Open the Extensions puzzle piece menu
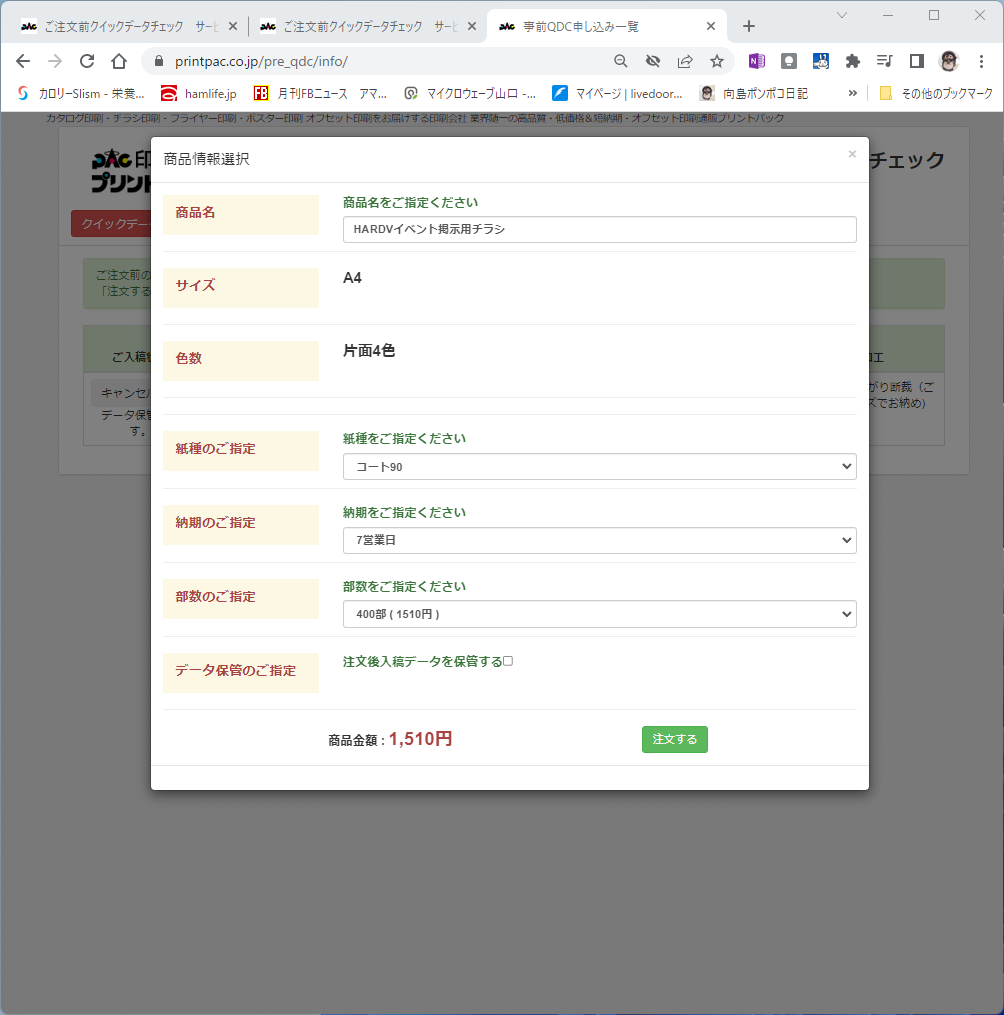1004x1015 pixels. tap(853, 61)
